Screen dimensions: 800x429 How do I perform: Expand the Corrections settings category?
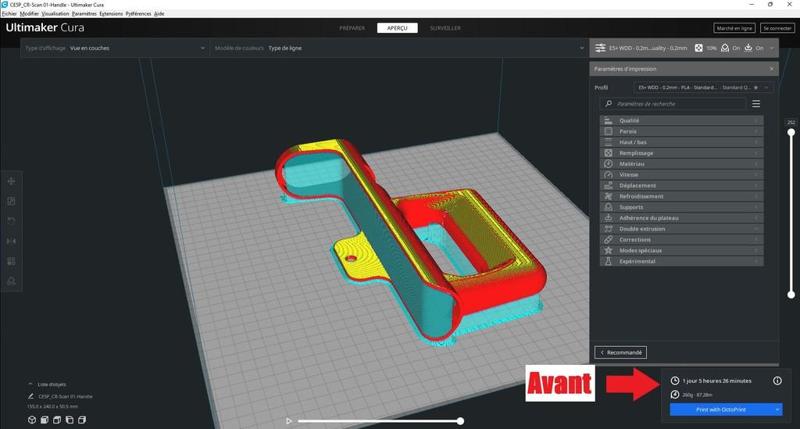click(x=682, y=239)
